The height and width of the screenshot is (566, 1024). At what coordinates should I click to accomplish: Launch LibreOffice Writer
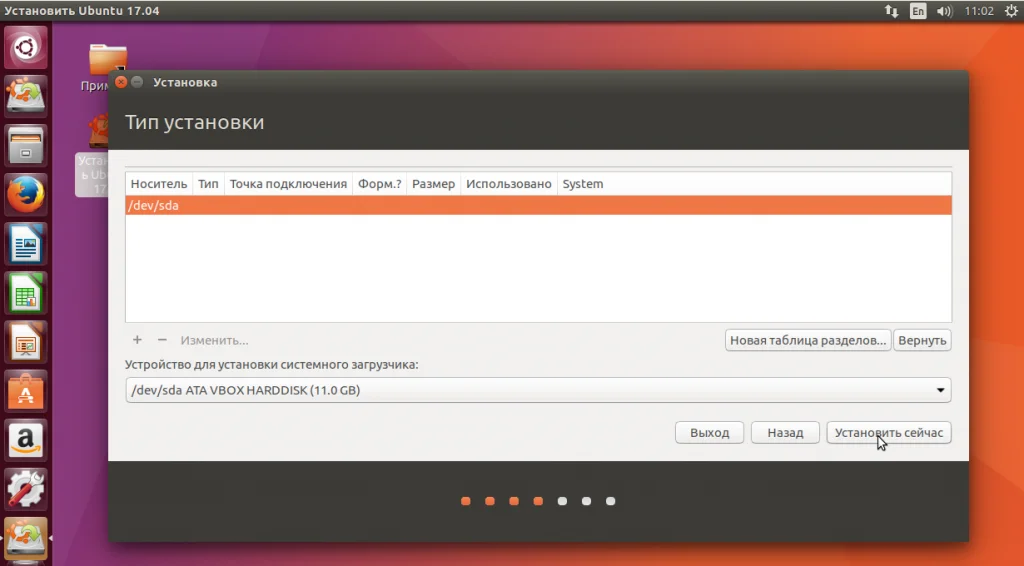click(25, 244)
